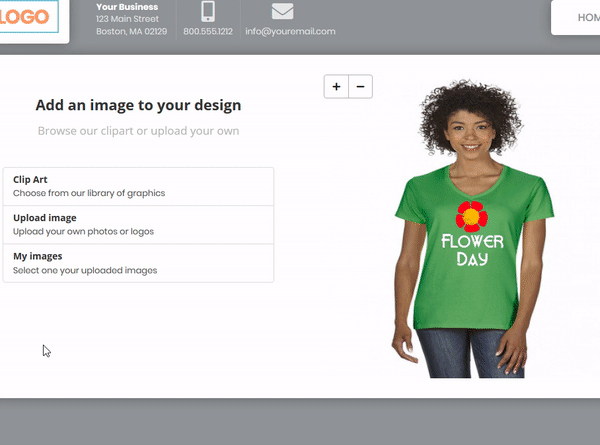
Task: Zoom in with the plus button
Action: 336,87
